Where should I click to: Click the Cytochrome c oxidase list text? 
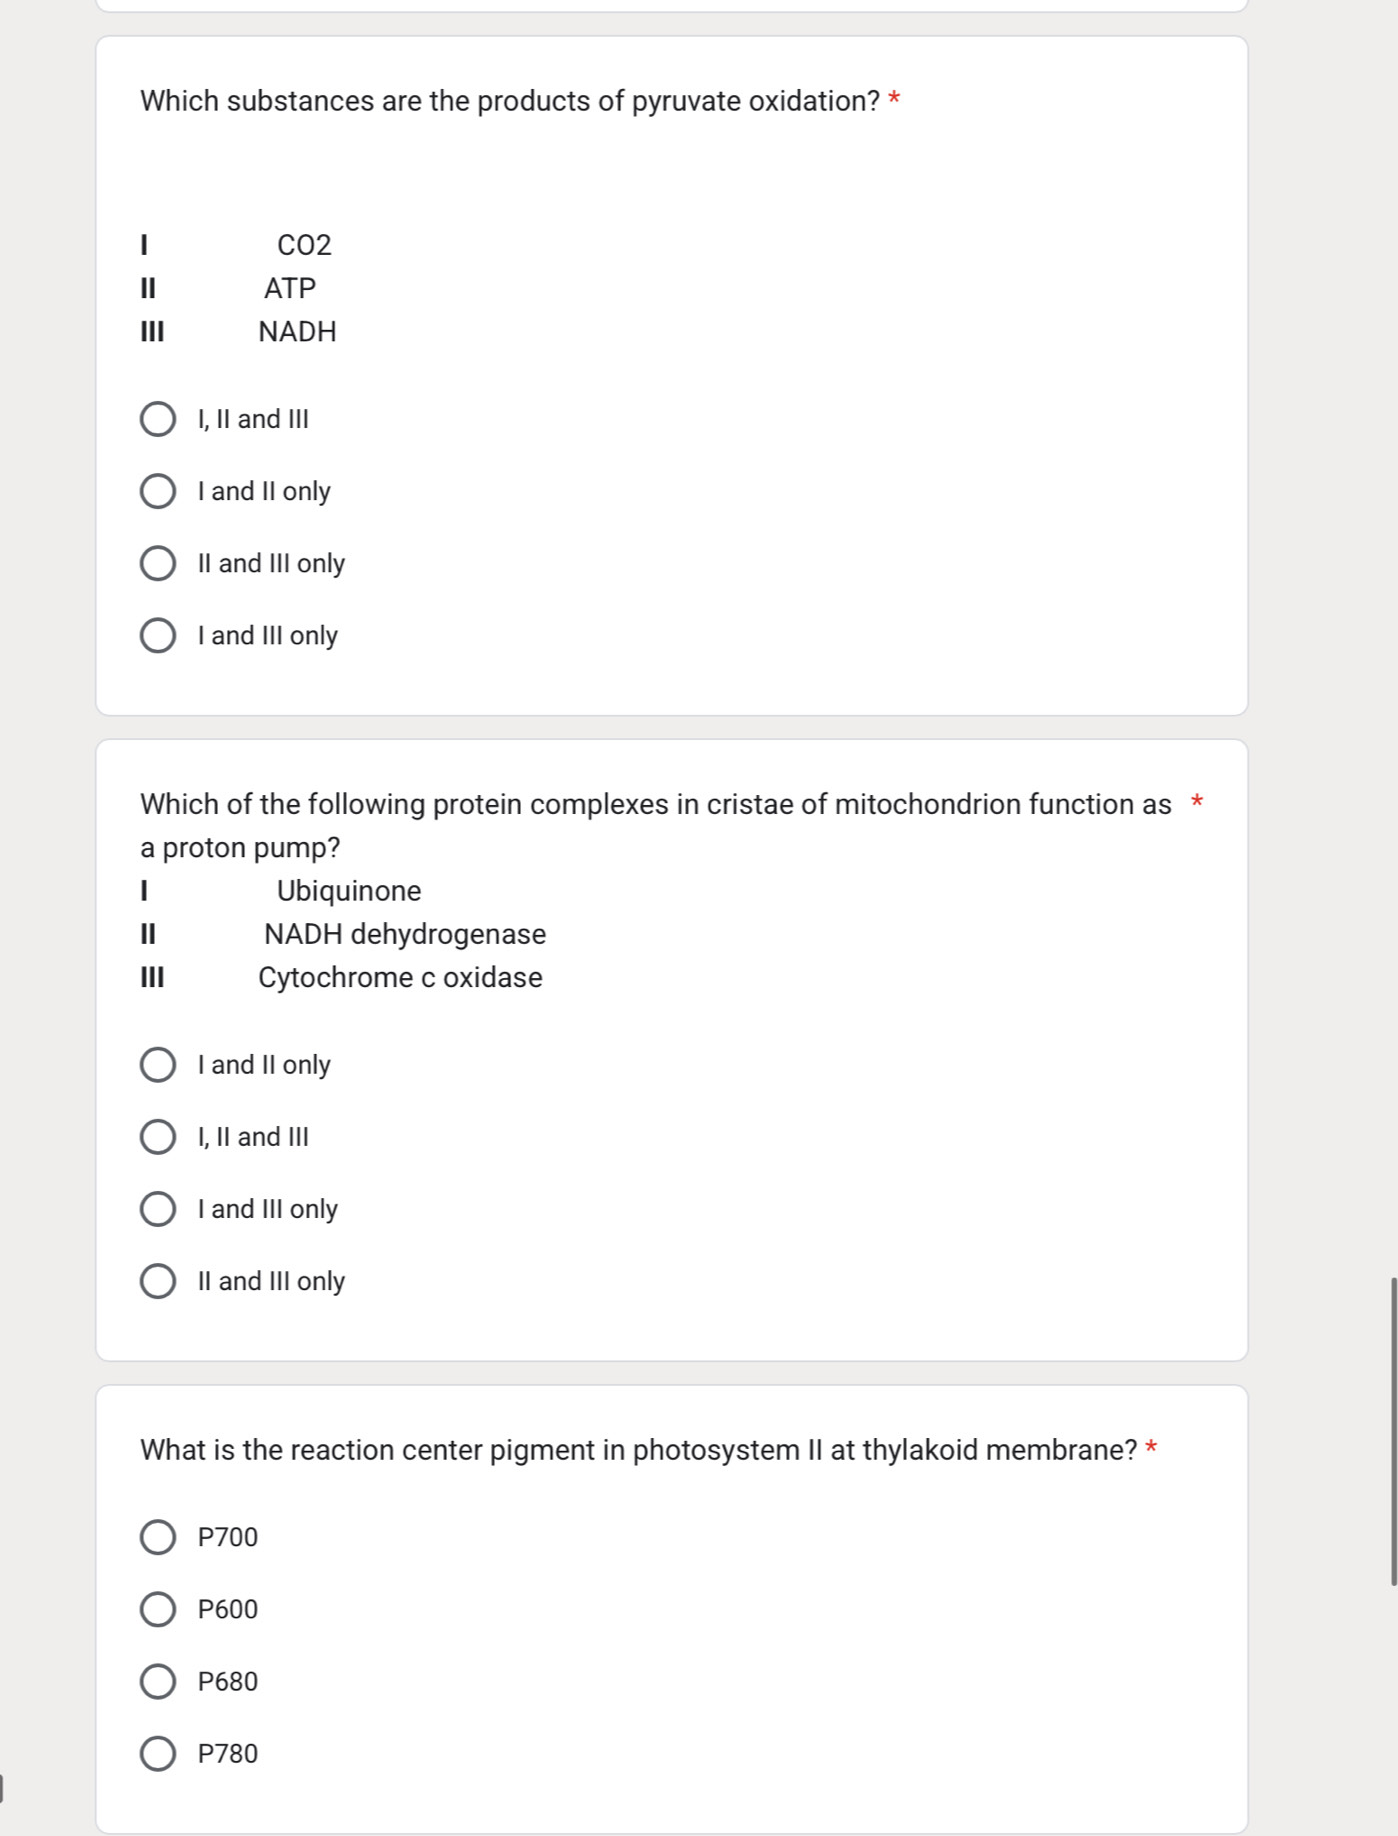click(400, 977)
